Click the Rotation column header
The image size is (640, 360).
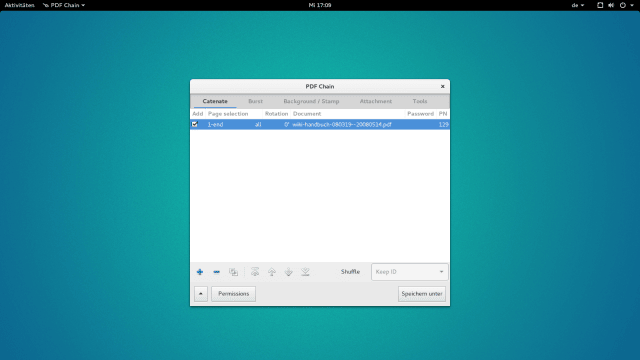pos(276,114)
